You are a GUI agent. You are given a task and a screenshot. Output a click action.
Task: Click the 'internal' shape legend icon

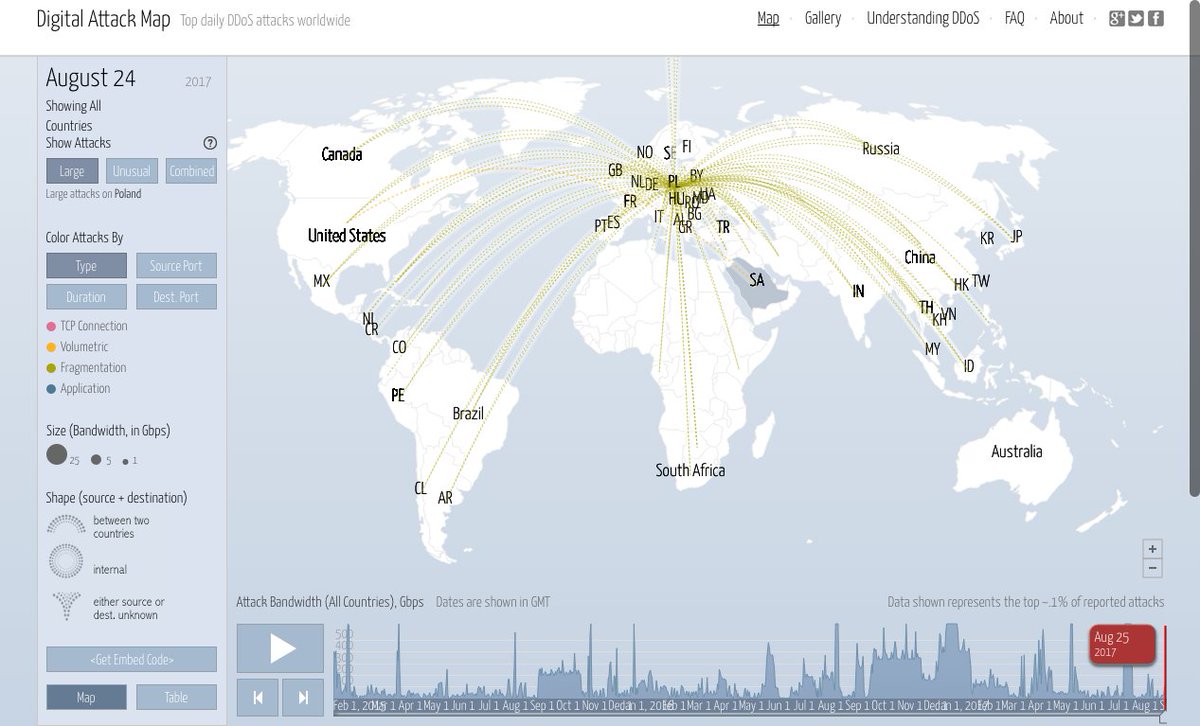click(x=66, y=562)
